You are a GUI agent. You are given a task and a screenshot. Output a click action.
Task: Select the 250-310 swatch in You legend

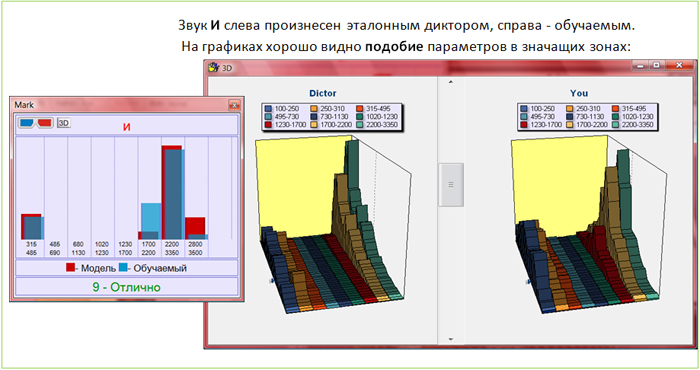tap(570, 108)
